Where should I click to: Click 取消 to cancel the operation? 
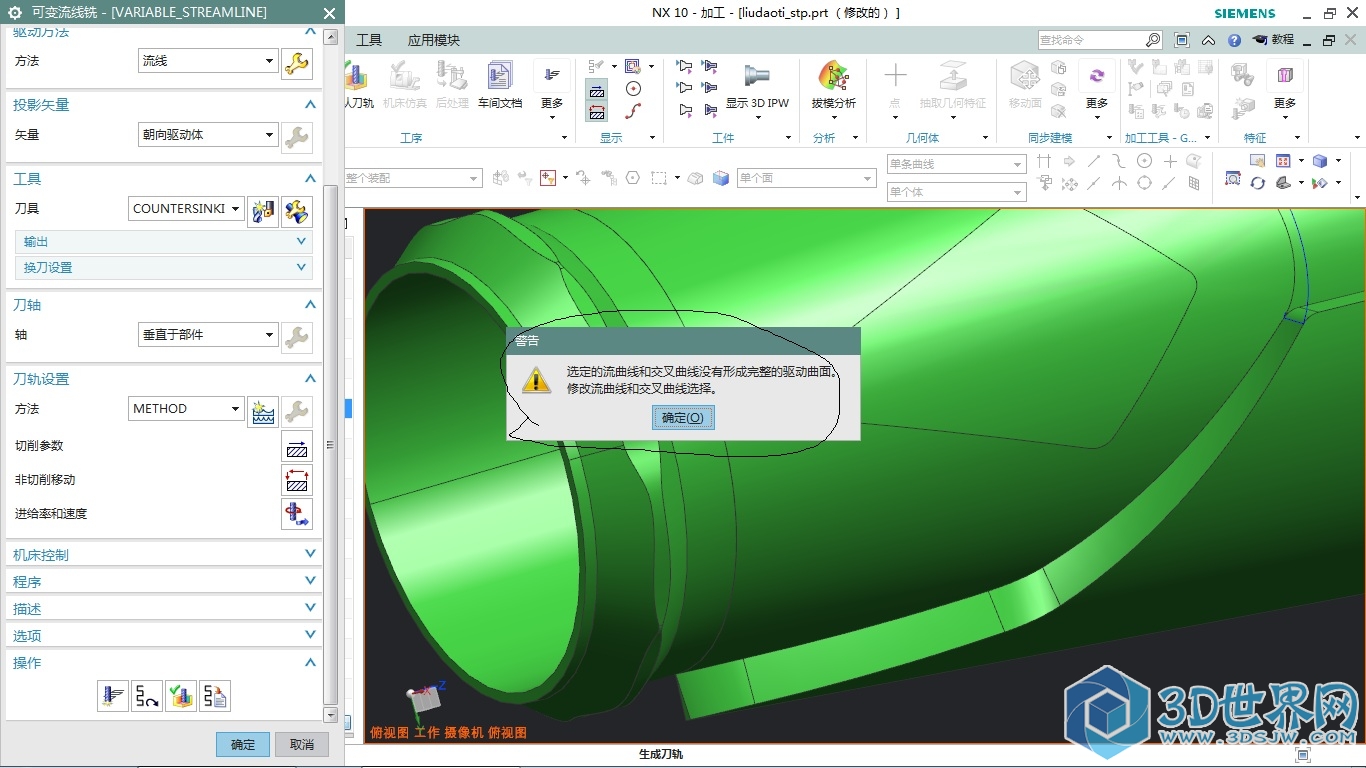pos(302,745)
